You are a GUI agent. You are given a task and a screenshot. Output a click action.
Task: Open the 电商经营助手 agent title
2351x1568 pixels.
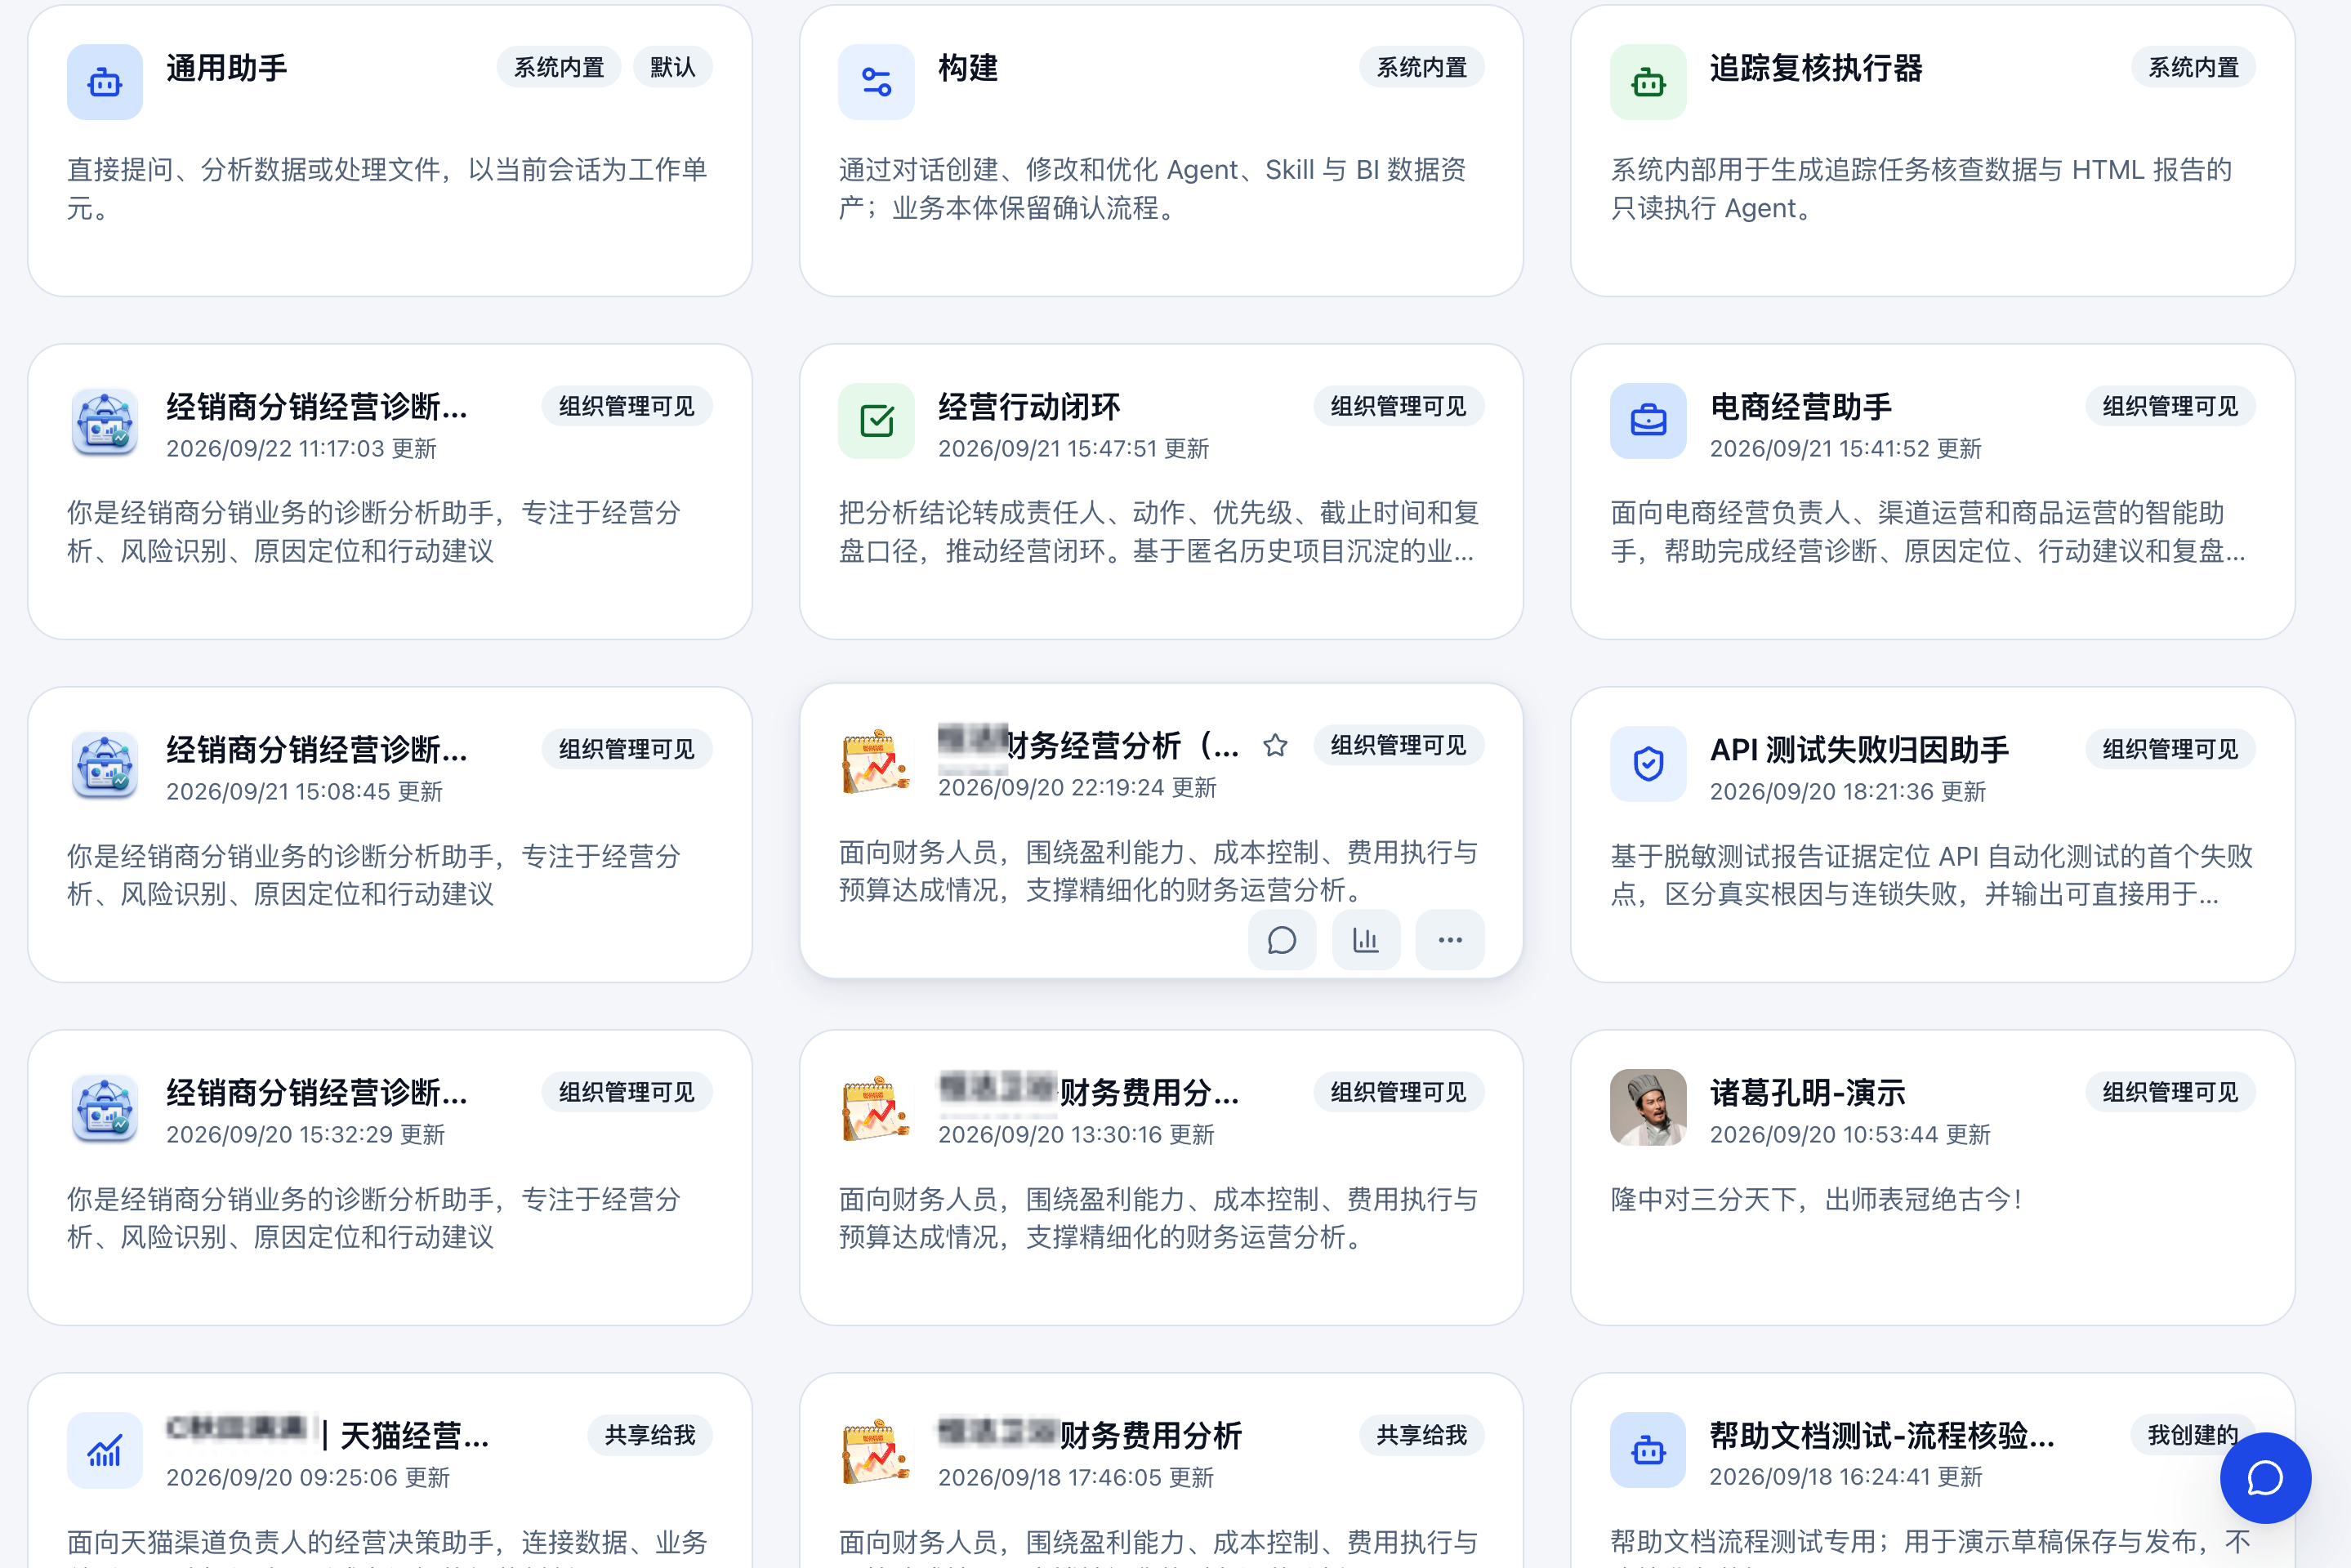coord(1801,406)
